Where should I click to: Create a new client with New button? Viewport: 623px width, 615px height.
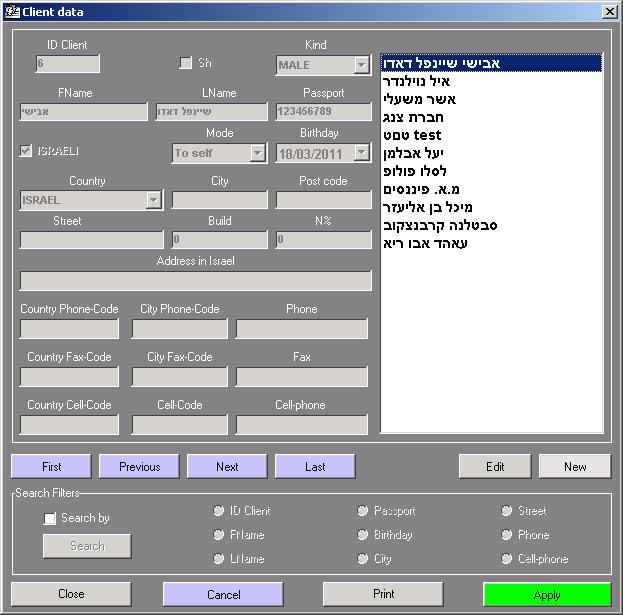575,467
